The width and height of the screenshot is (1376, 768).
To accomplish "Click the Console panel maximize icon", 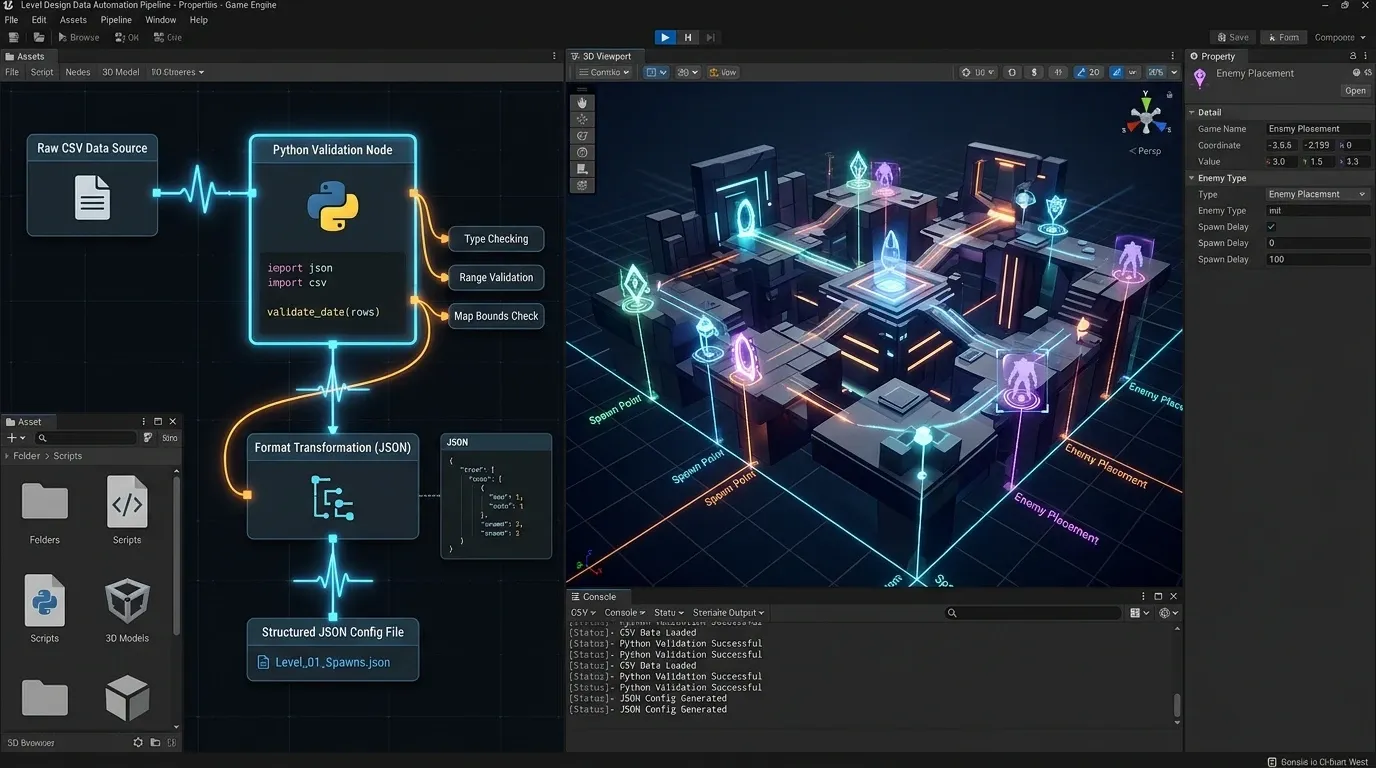I will (1158, 597).
